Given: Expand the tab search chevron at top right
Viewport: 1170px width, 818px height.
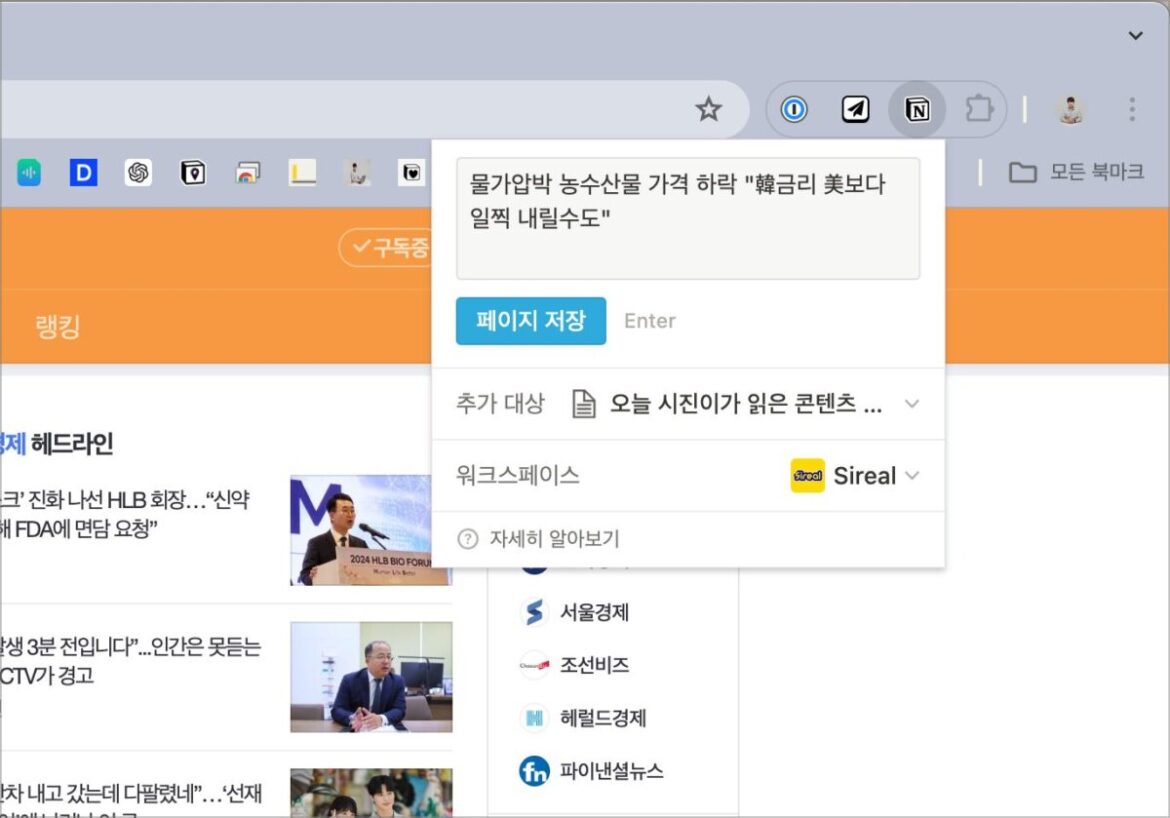Looking at the screenshot, I should (x=1135, y=36).
